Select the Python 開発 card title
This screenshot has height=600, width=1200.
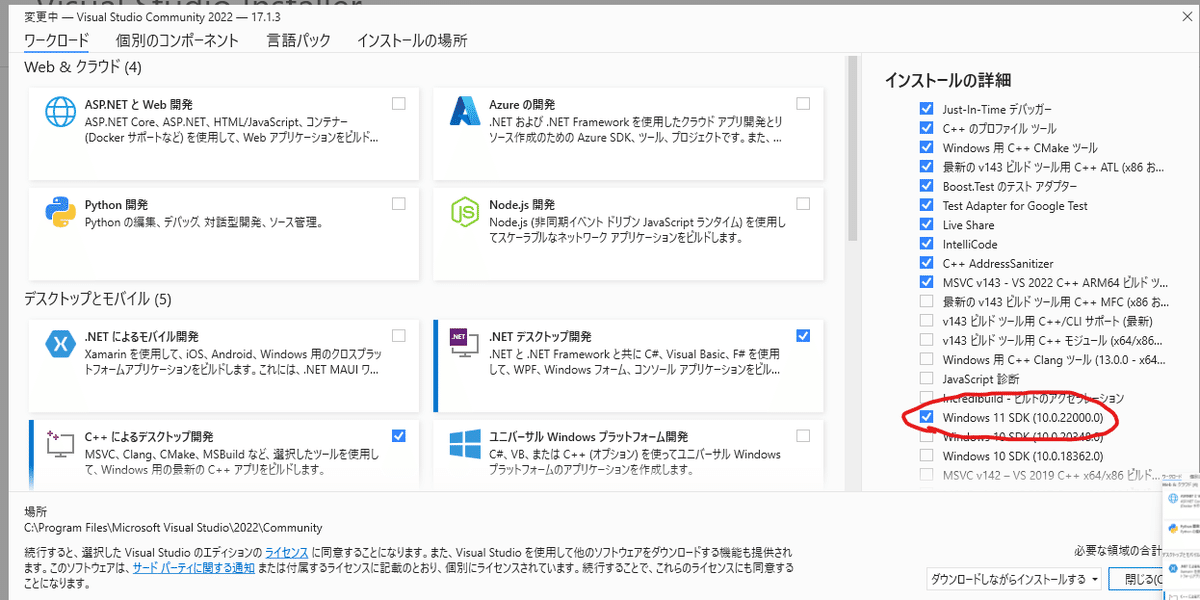point(117,206)
